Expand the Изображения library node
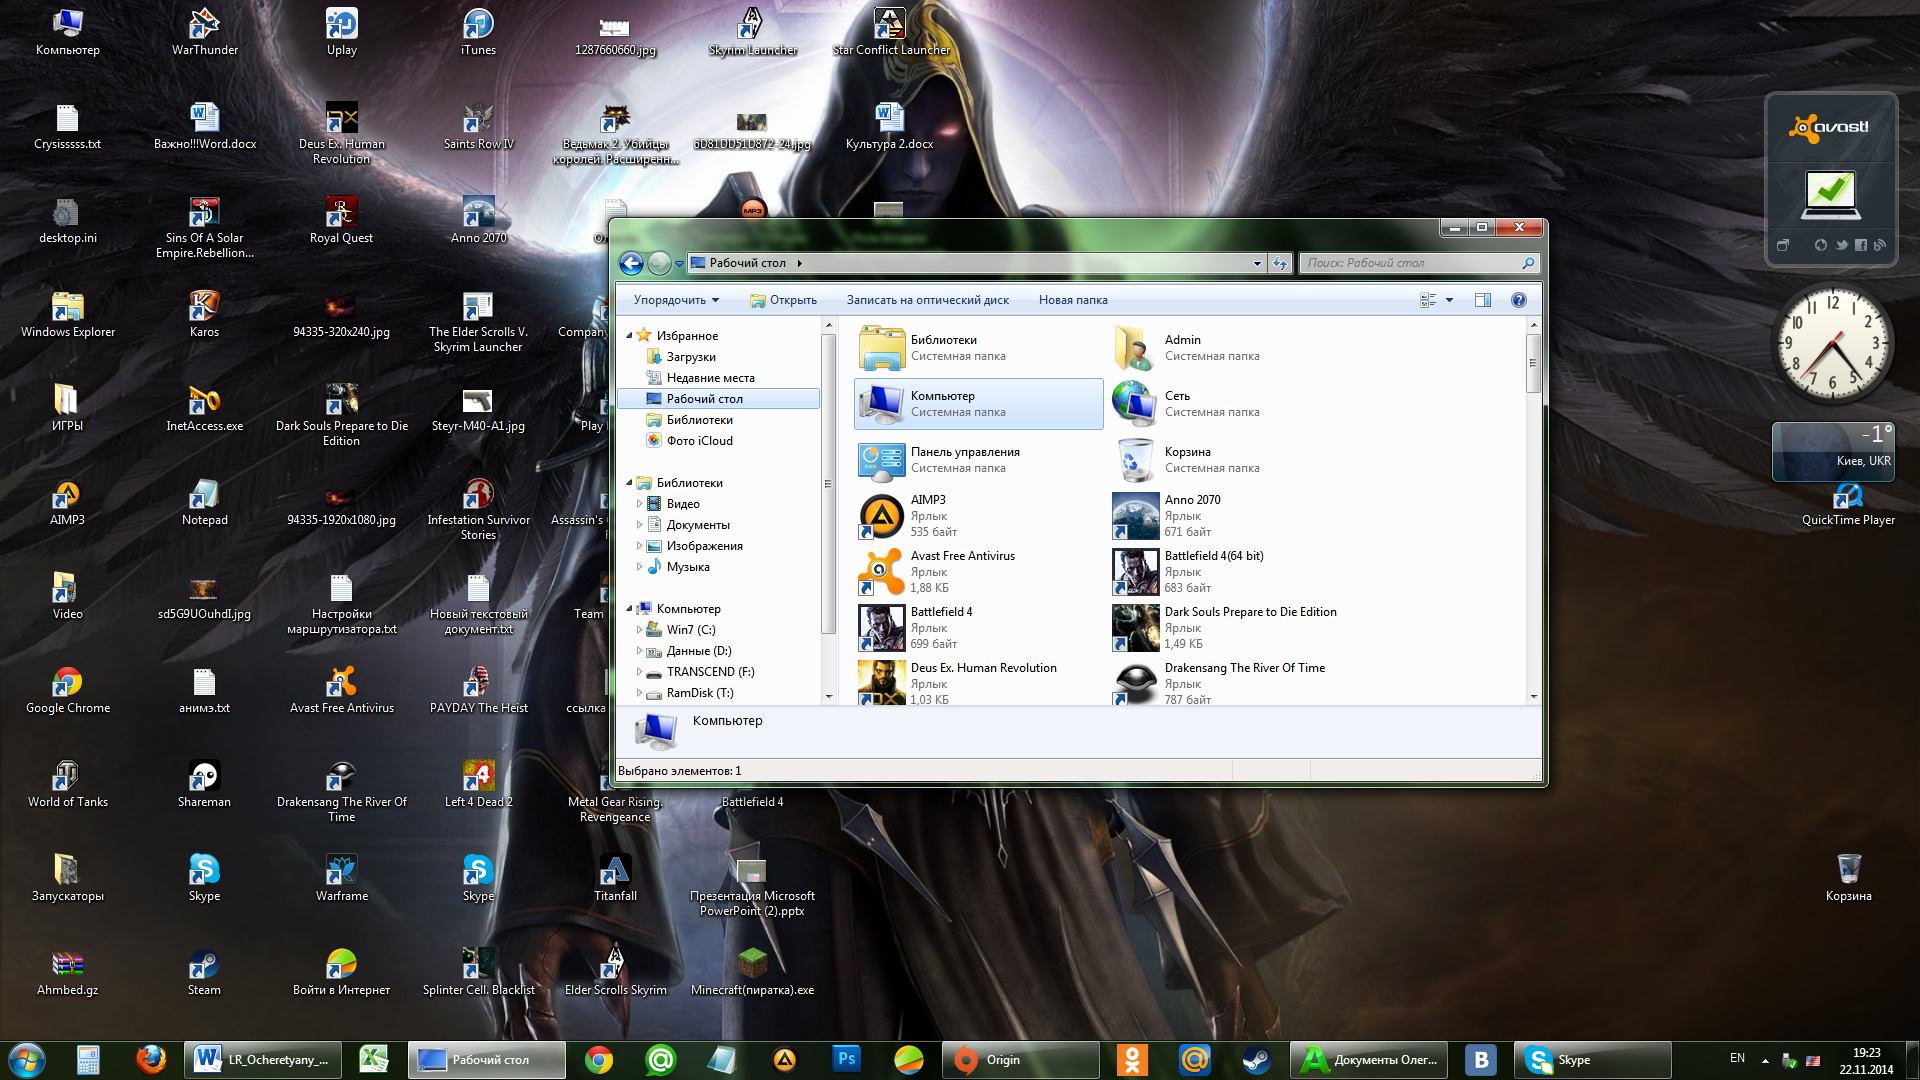The width and height of the screenshot is (1920, 1080). (x=639, y=546)
